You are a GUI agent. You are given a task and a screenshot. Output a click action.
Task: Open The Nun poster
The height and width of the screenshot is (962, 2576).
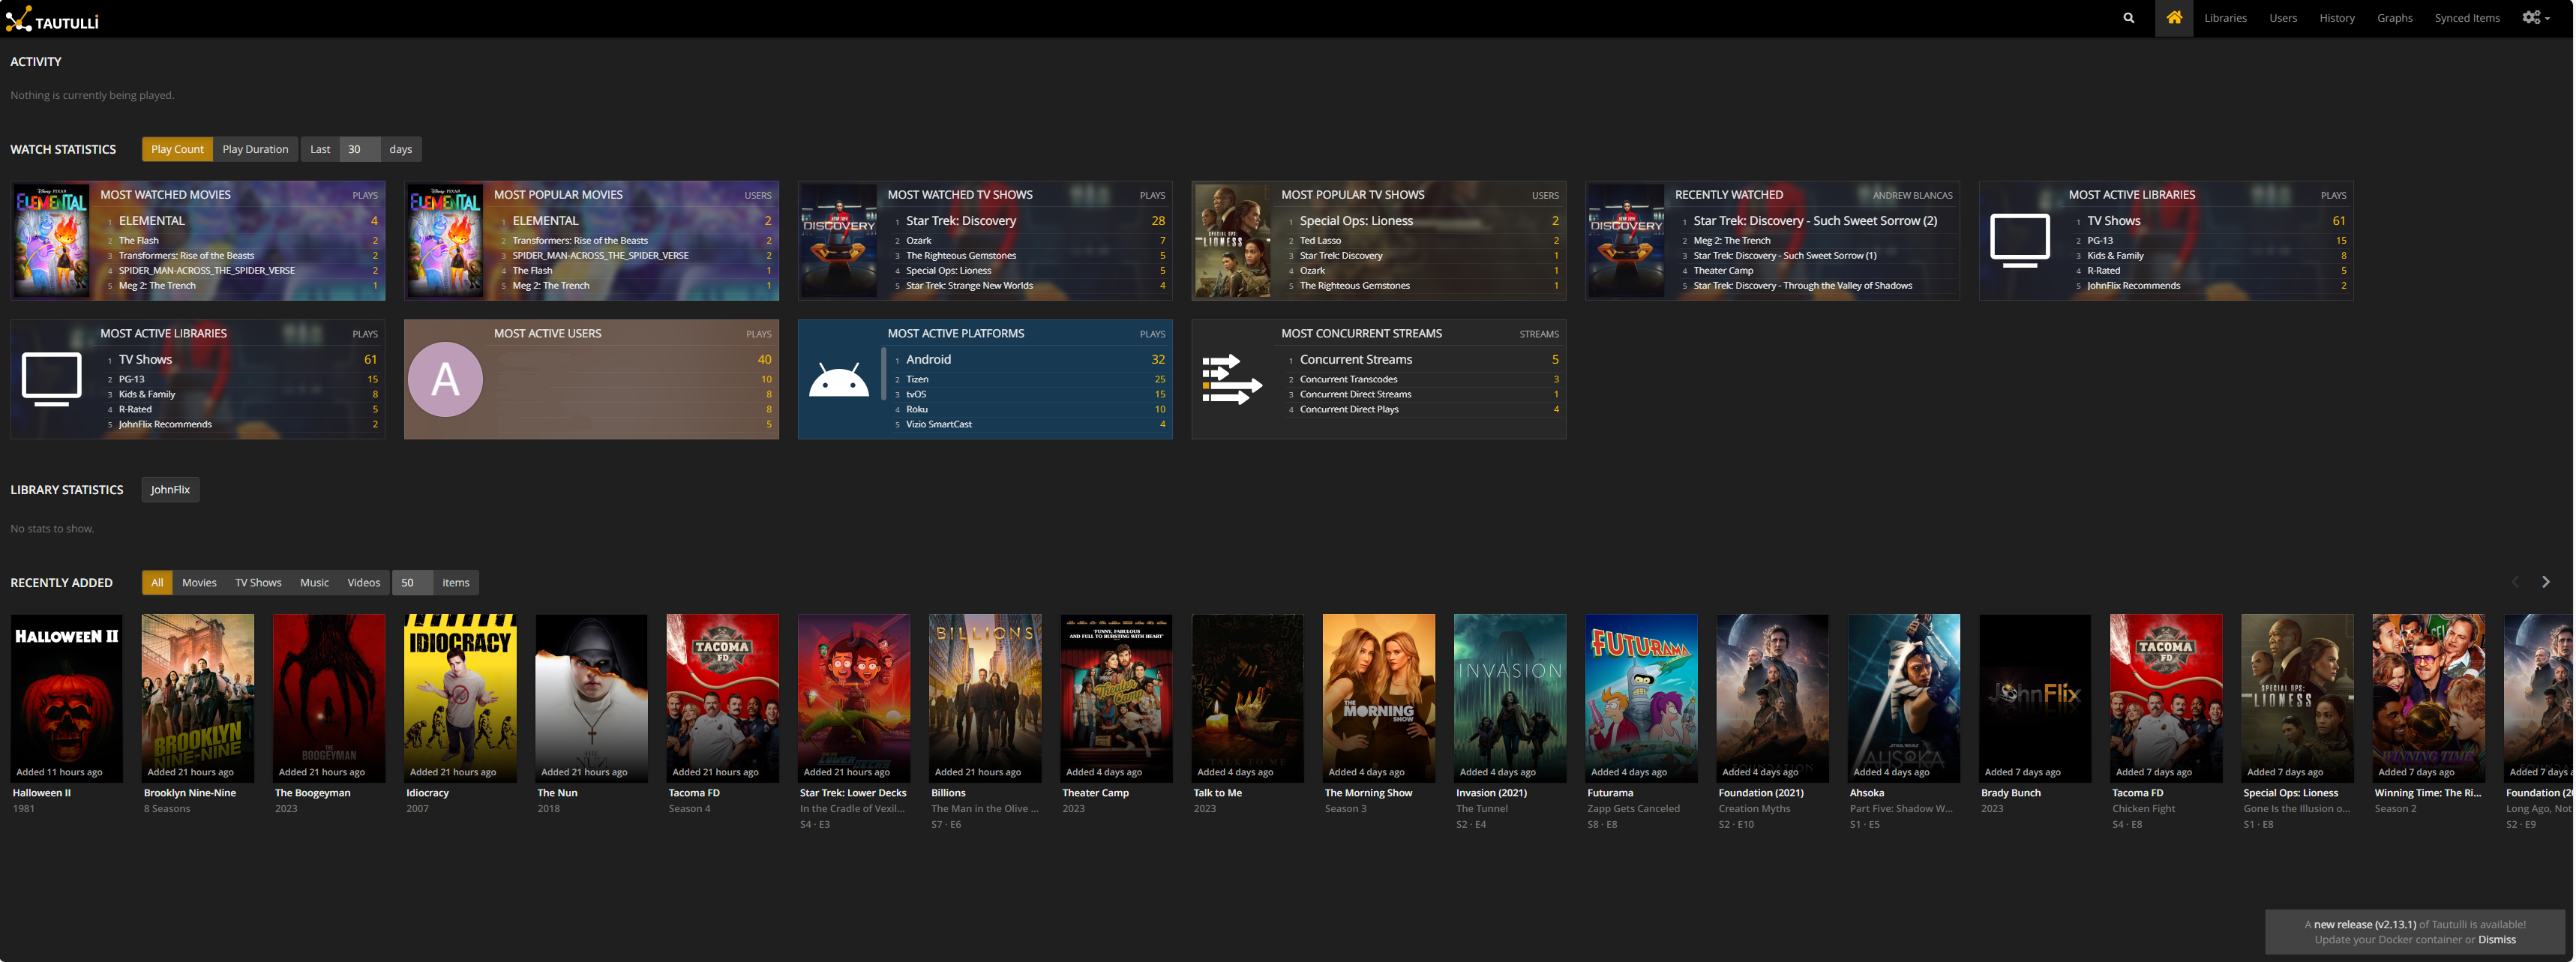[591, 698]
